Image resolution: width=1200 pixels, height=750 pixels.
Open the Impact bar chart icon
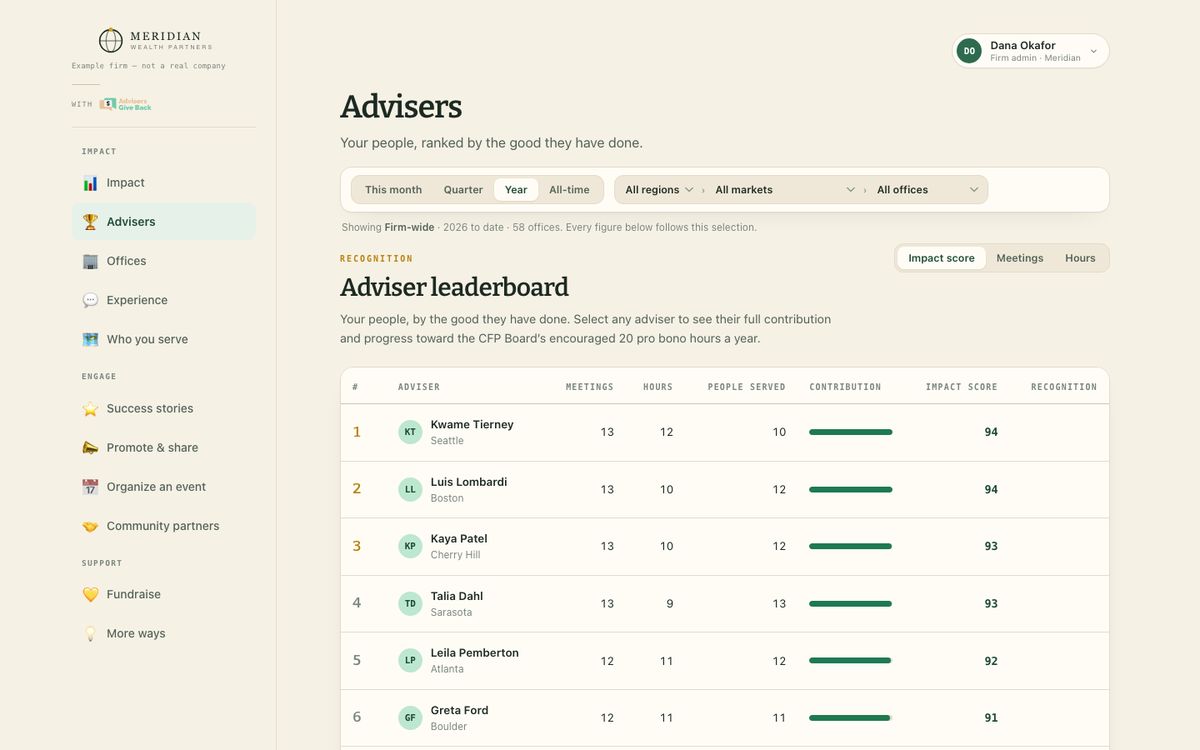coord(90,183)
